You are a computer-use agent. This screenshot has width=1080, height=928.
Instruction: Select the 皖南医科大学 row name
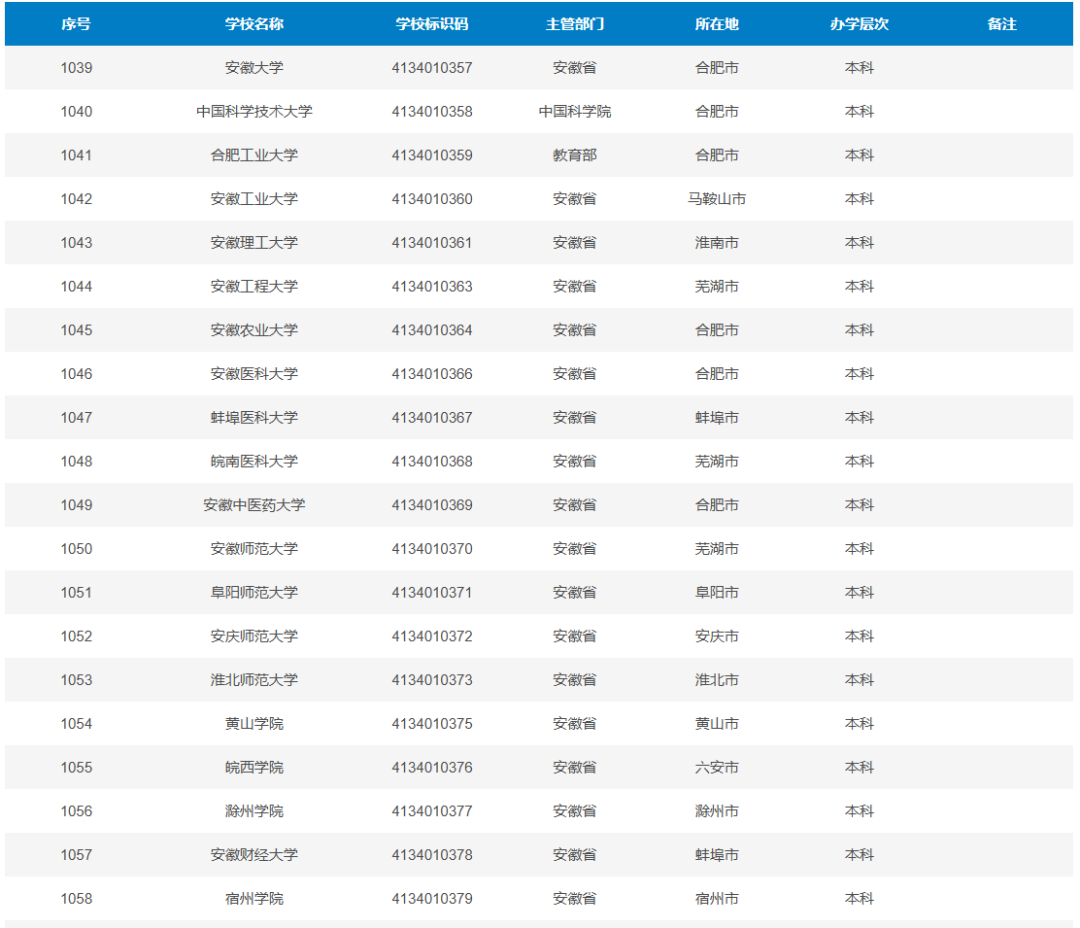tap(254, 462)
